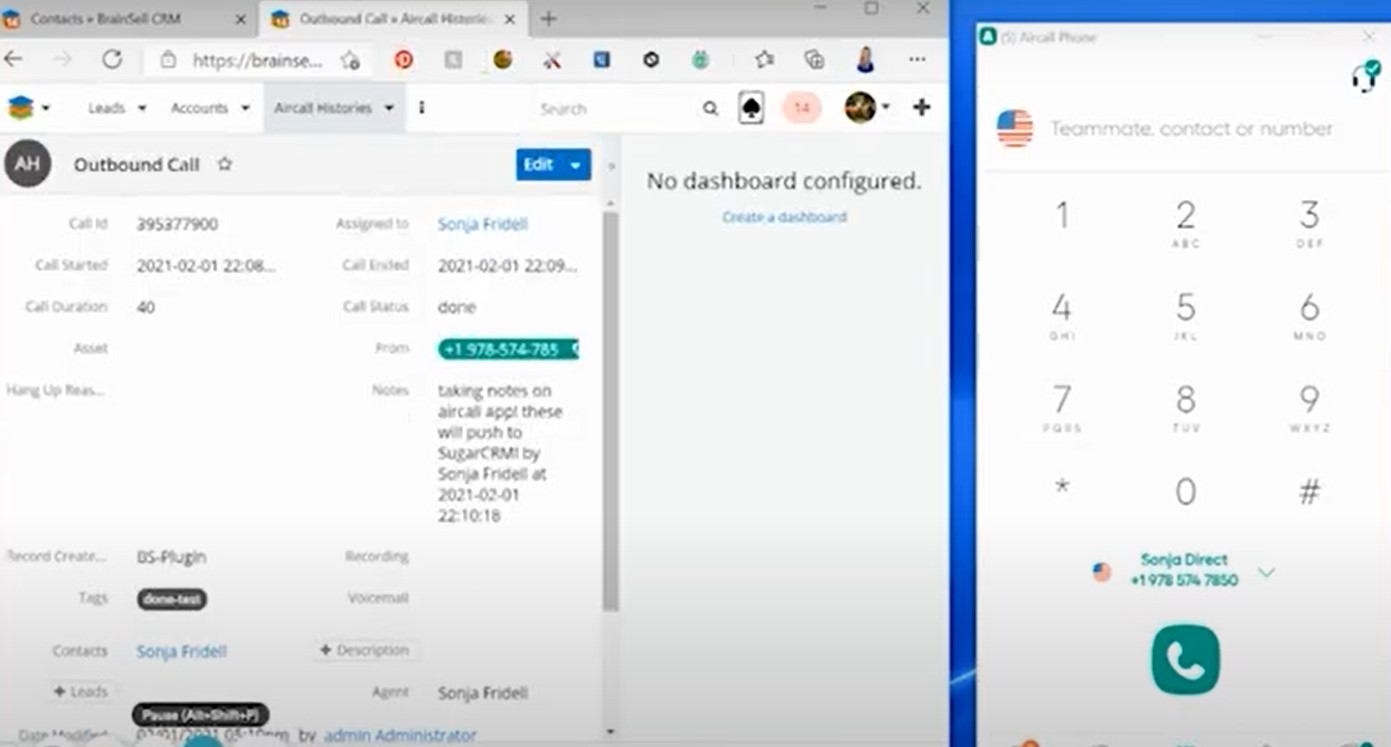Image resolution: width=1391 pixels, height=747 pixels.
Task: Click the round black extension icon
Action: (x=651, y=60)
